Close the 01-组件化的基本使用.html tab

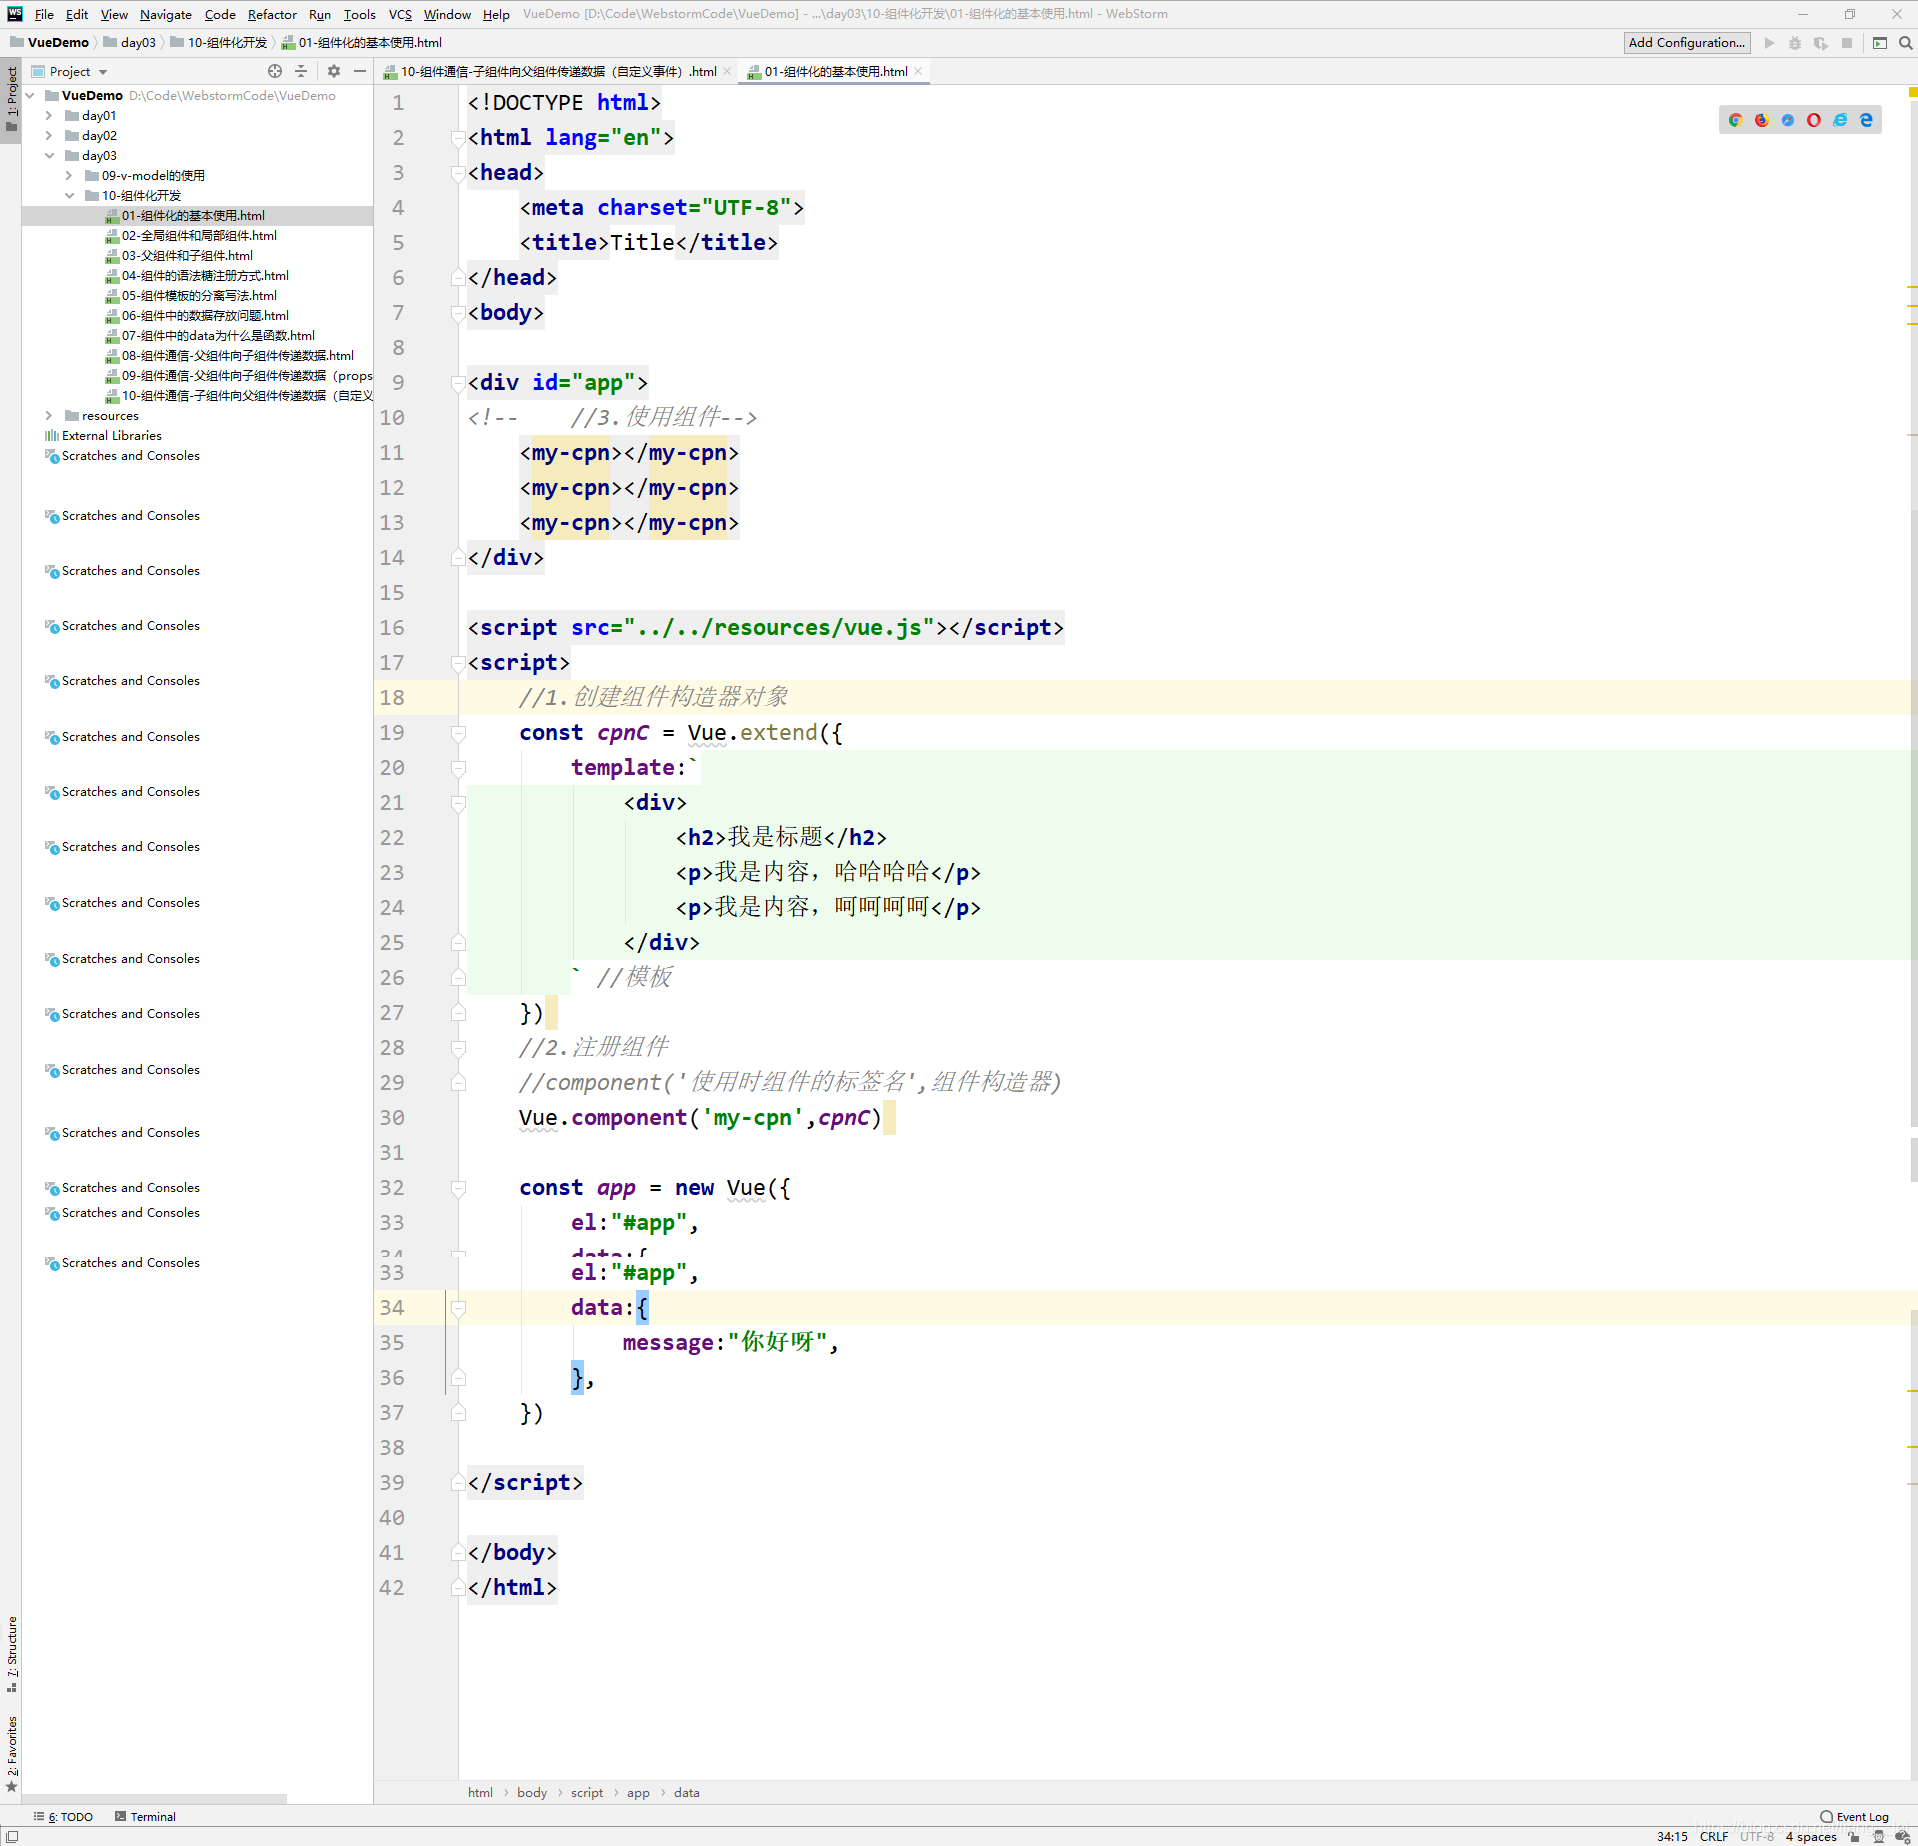click(x=918, y=71)
